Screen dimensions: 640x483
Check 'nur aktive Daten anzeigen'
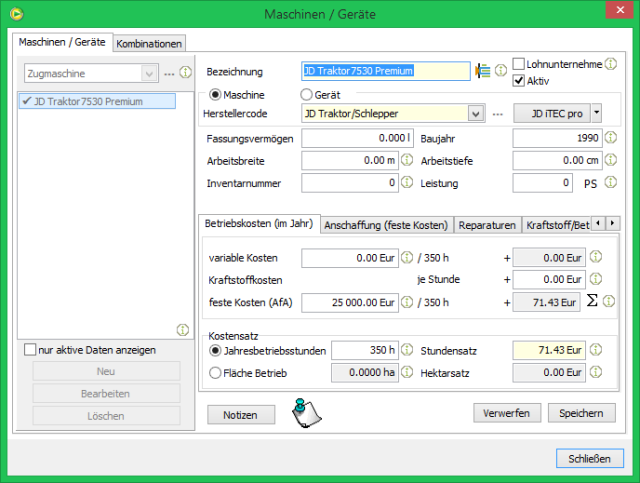tap(31, 350)
